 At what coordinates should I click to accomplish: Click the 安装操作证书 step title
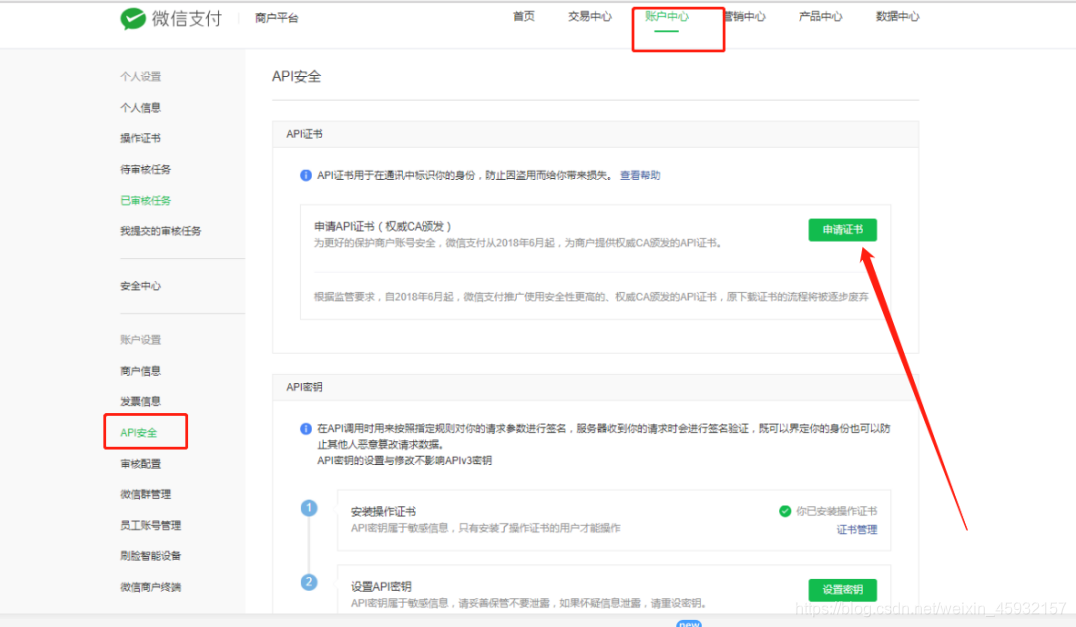click(383, 512)
